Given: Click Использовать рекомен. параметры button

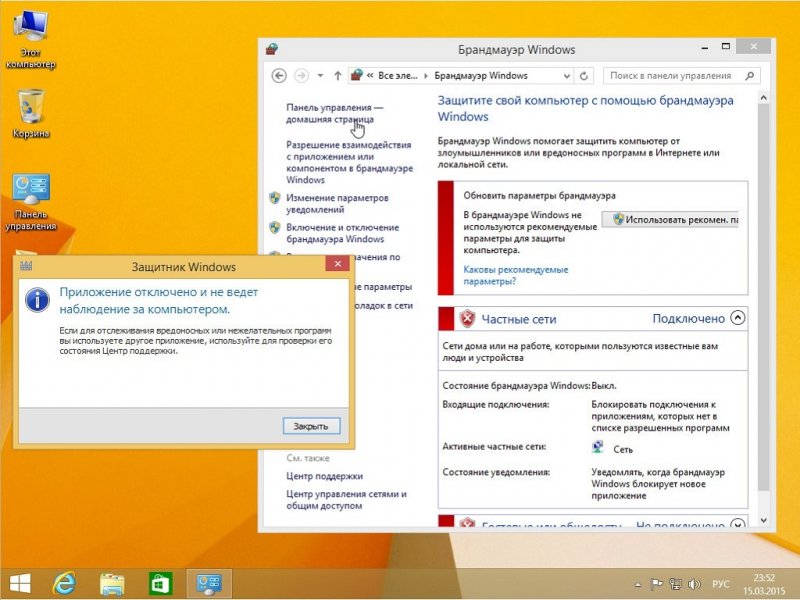Looking at the screenshot, I should coord(670,219).
